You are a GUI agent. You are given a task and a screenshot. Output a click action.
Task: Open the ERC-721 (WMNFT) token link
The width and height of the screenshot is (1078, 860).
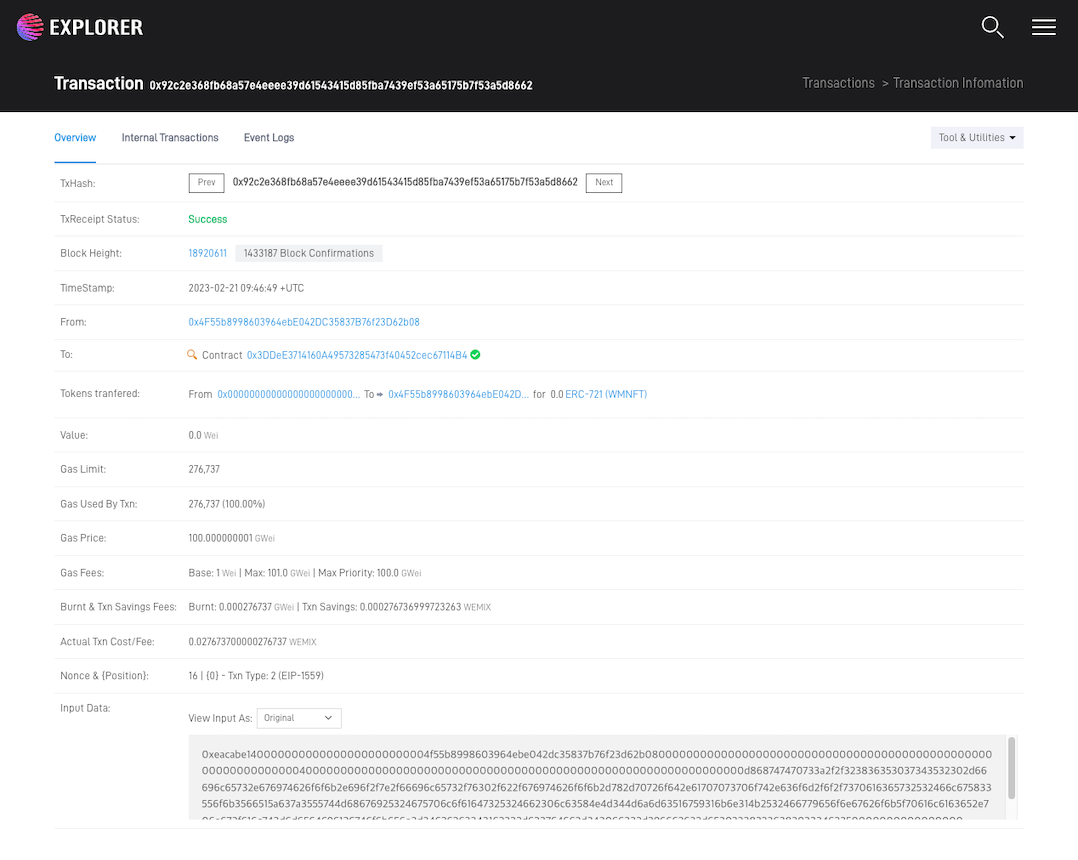(x=606, y=395)
